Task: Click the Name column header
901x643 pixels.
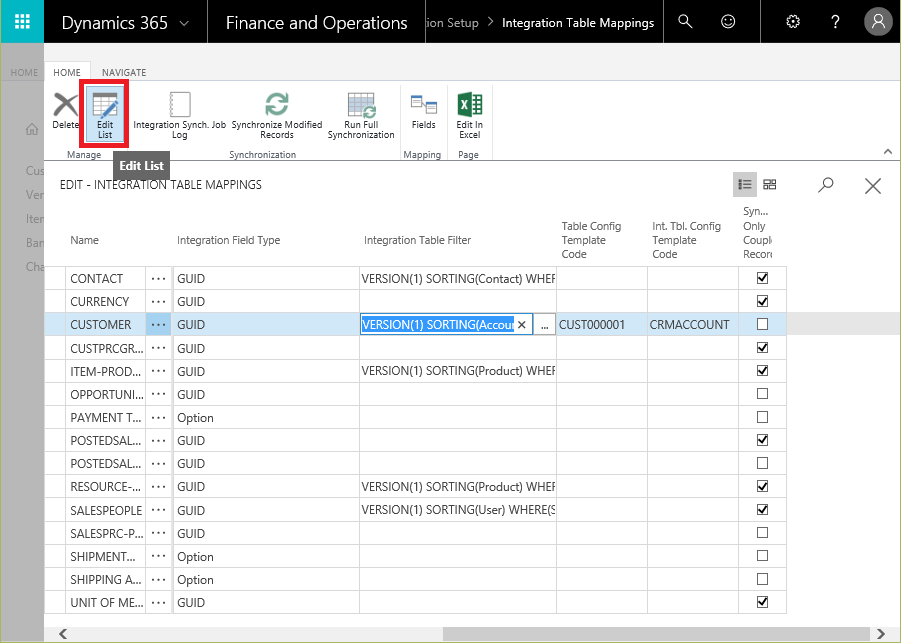Action: [84, 240]
